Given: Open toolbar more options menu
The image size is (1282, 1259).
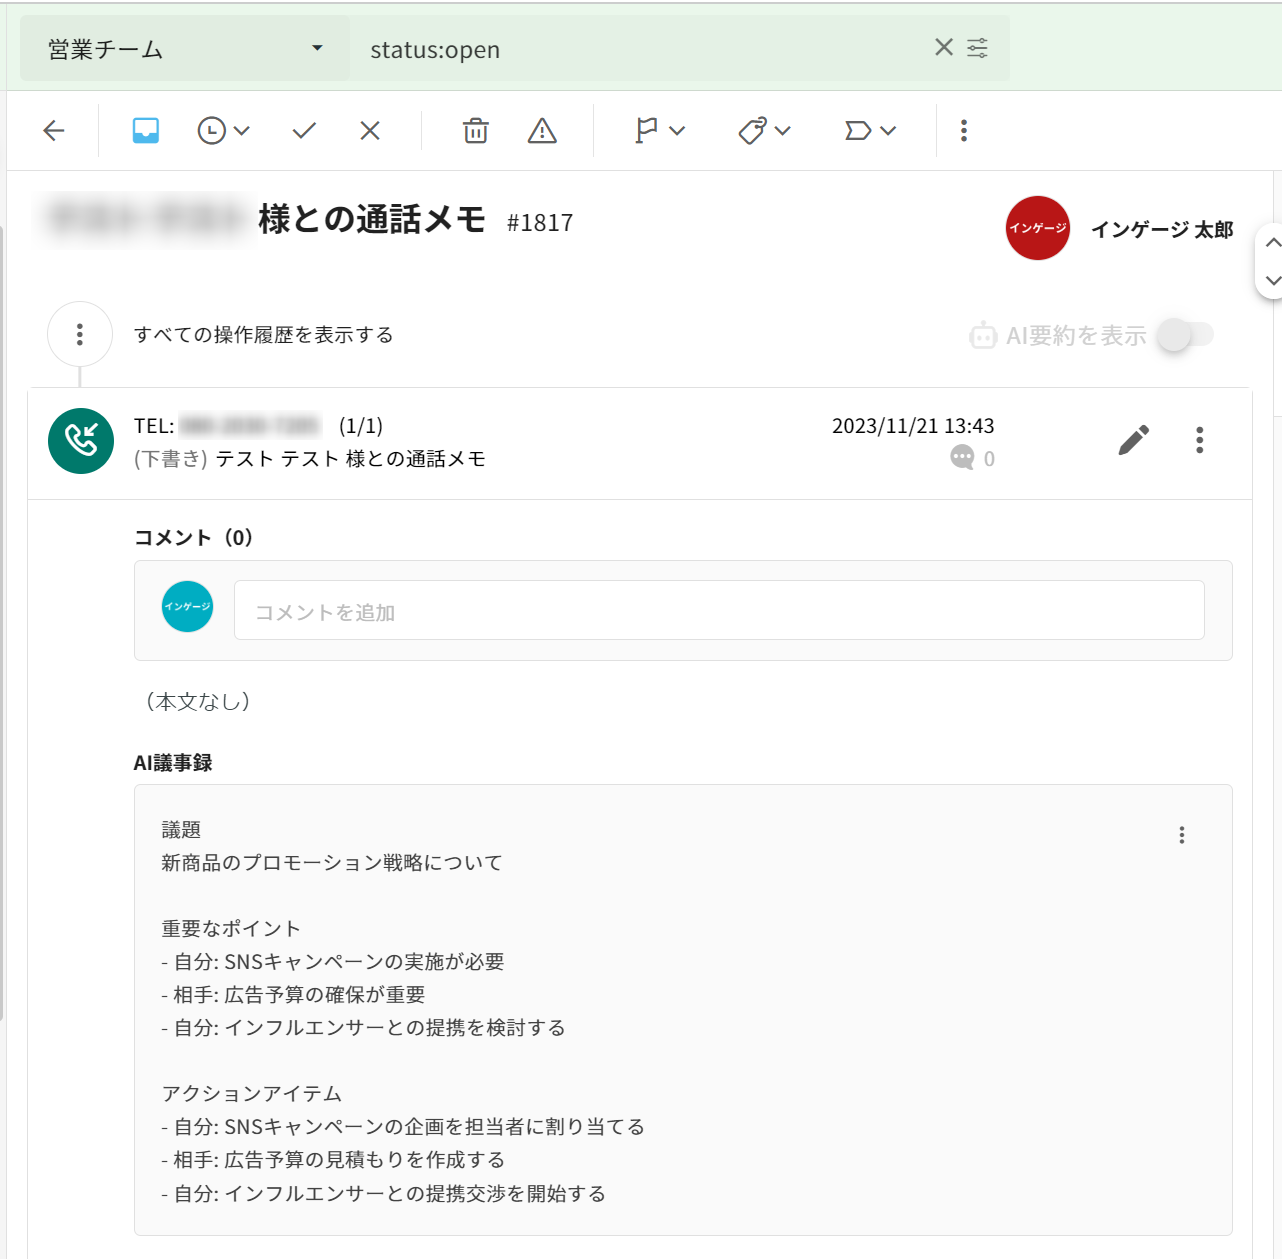Looking at the screenshot, I should [964, 130].
